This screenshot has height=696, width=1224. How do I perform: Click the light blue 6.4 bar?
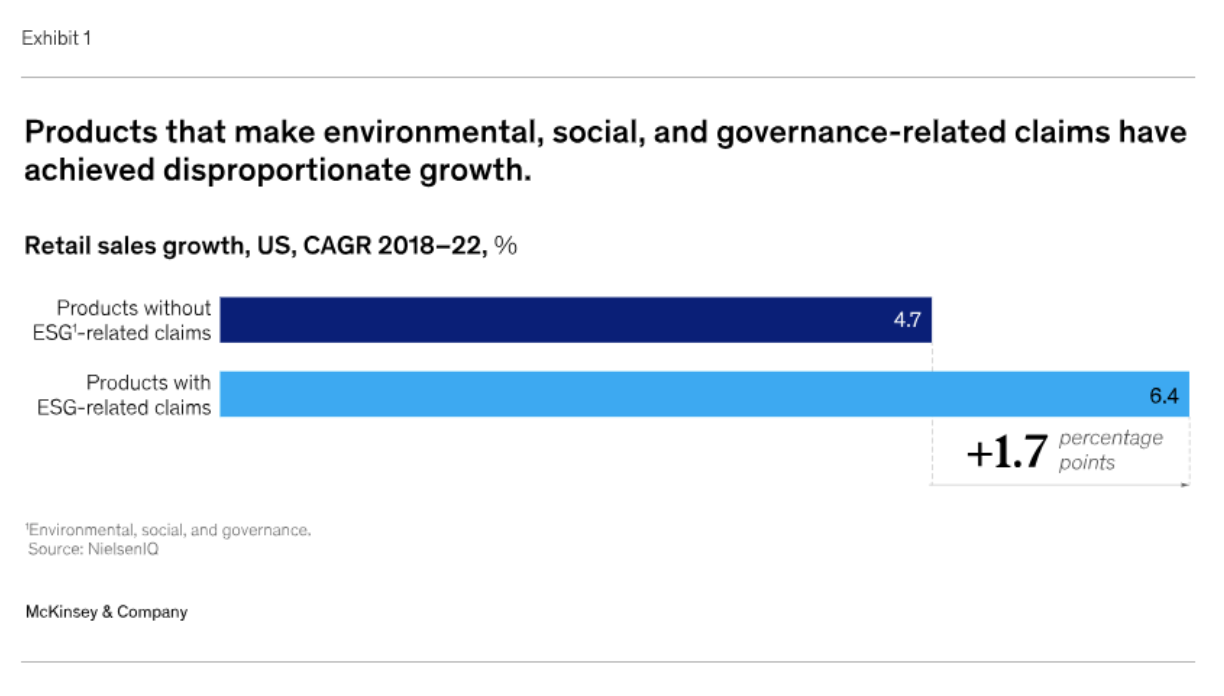[705, 394]
